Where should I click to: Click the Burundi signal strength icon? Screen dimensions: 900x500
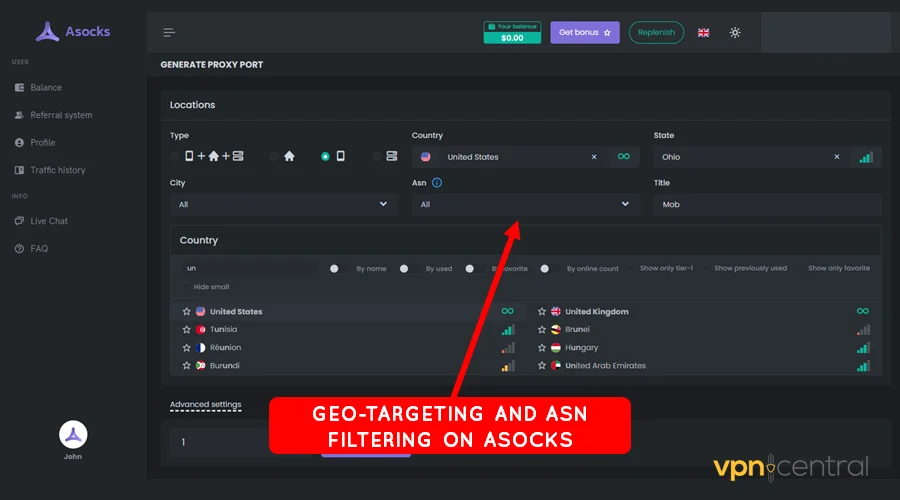point(508,366)
